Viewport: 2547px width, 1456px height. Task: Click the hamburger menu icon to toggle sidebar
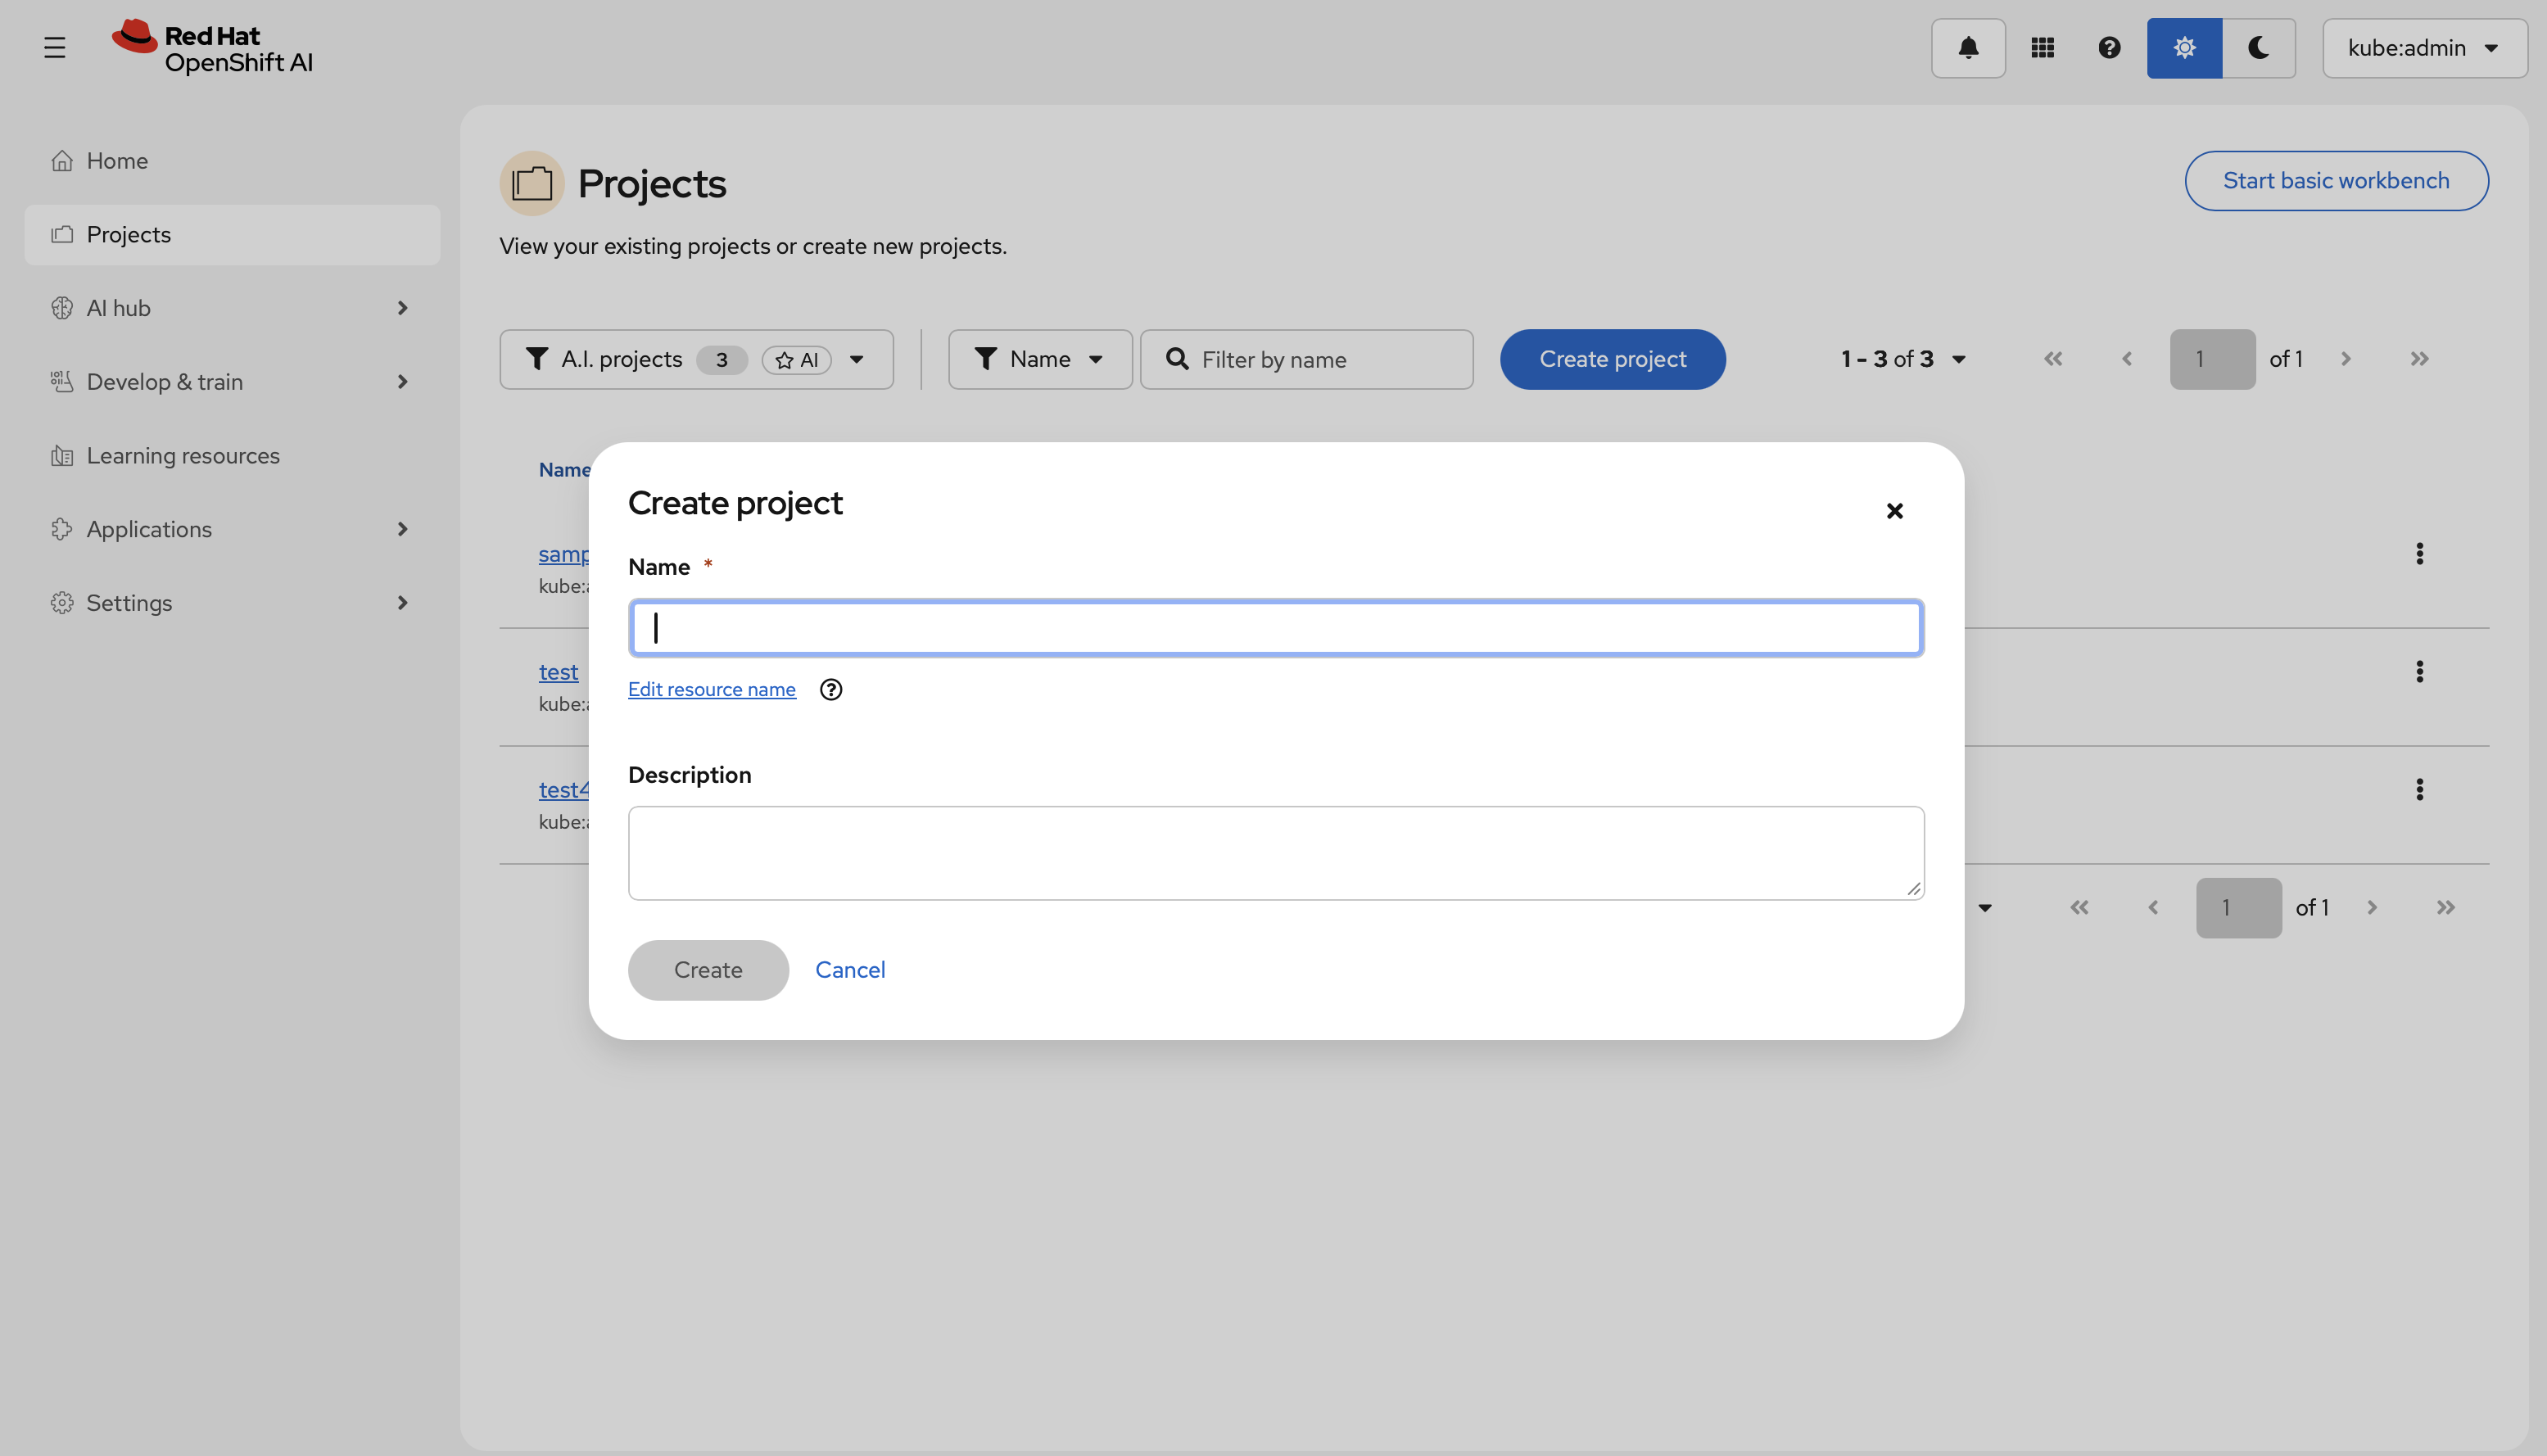pos(55,48)
